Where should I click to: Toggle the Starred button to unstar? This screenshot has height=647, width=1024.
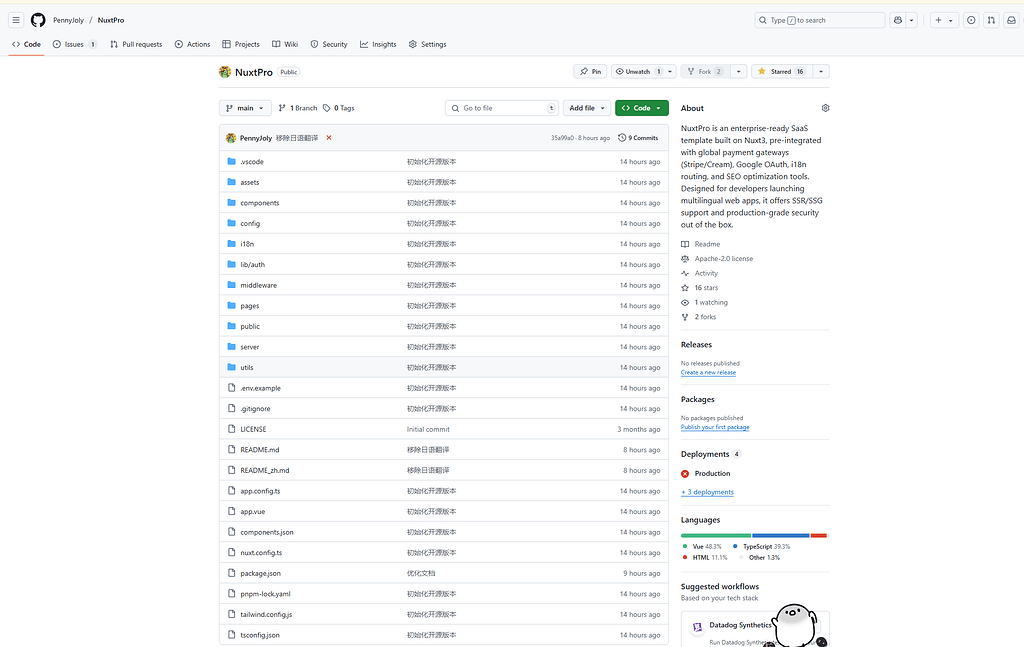[x=782, y=72]
